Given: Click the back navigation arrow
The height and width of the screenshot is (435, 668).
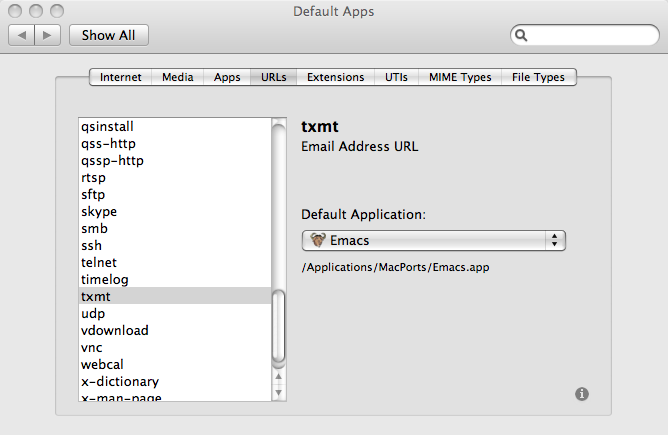Looking at the screenshot, I should click(x=23, y=35).
